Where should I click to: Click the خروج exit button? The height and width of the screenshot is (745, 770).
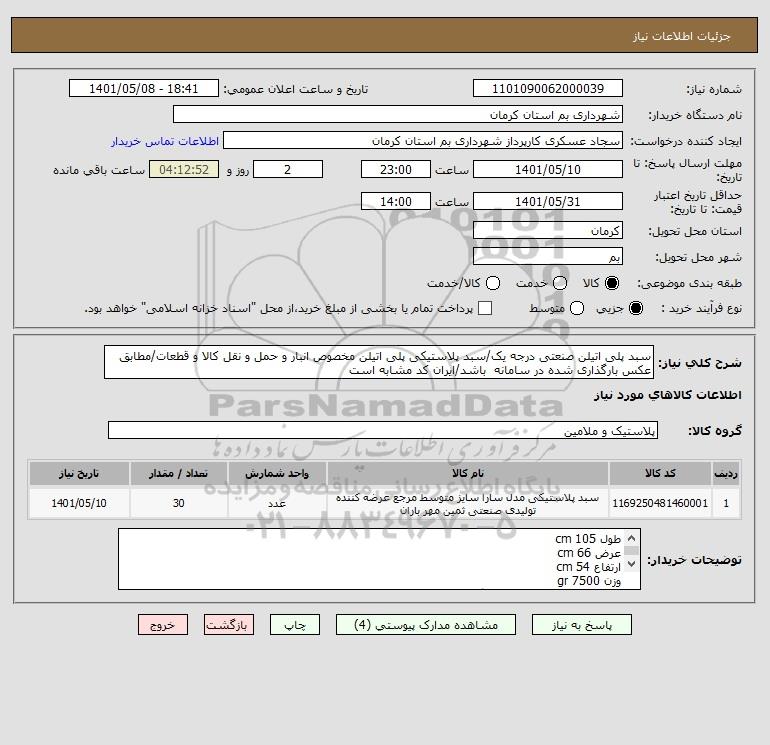(163, 625)
